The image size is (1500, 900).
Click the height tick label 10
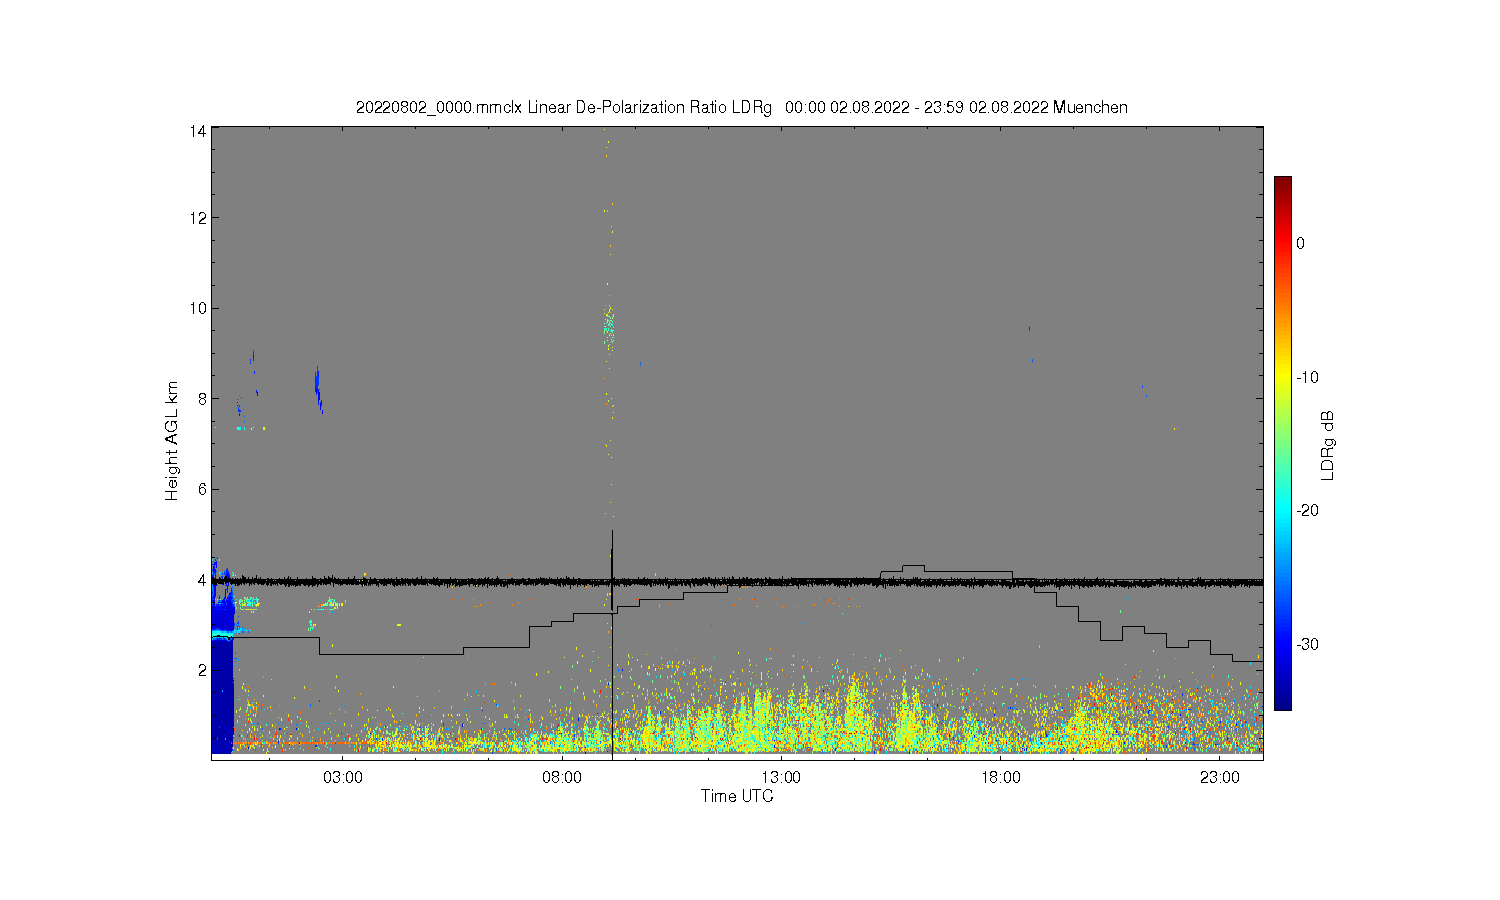point(198,308)
